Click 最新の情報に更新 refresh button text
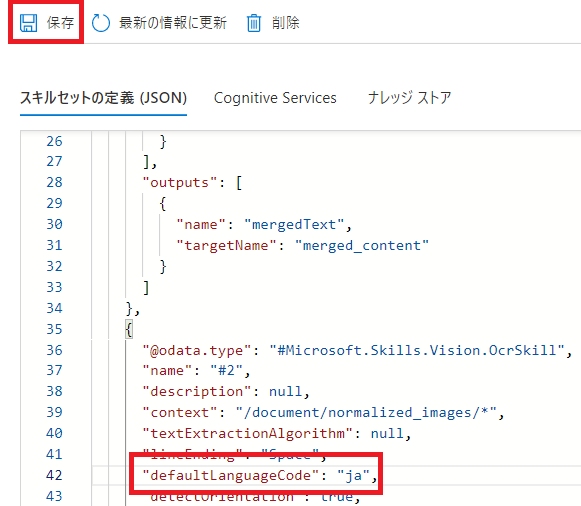The height and width of the screenshot is (506, 581). coord(173,23)
